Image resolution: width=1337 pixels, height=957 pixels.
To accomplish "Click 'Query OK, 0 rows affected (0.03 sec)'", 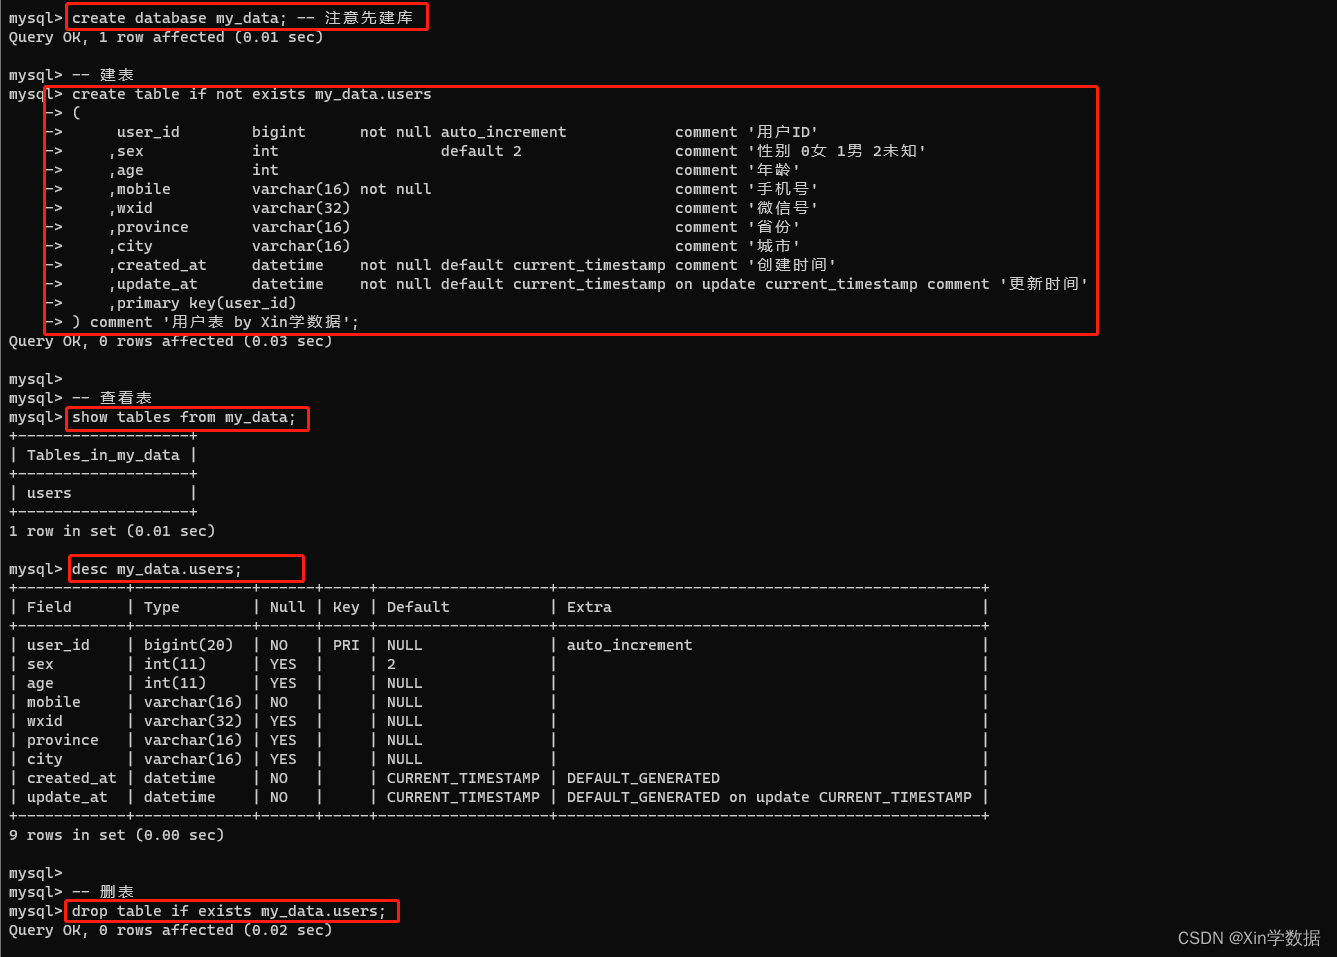I will click(170, 341).
